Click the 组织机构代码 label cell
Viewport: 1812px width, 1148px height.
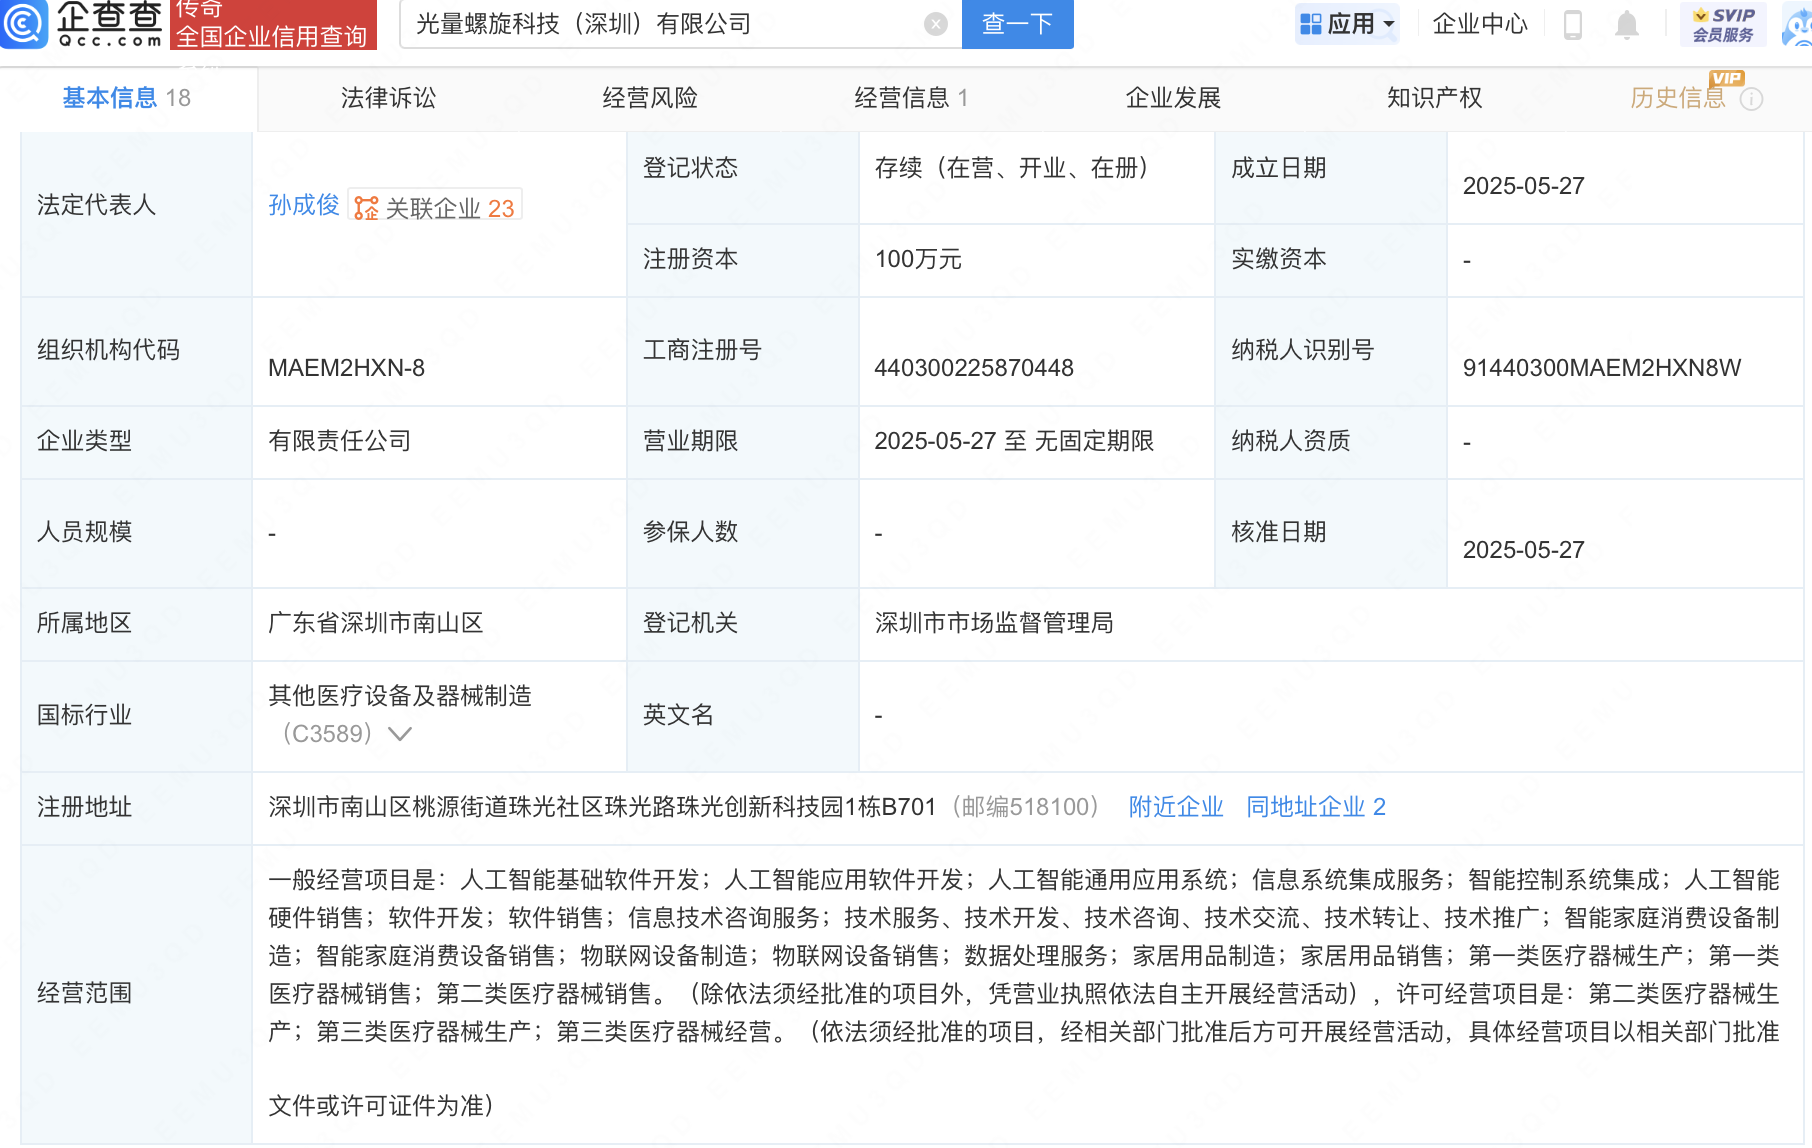point(137,350)
